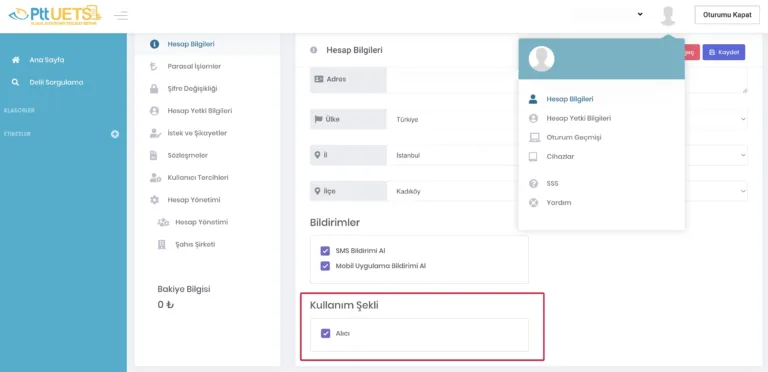Image resolution: width=768 pixels, height=372 pixels.
Task: Open the İl dropdown showing İstanbul
Action: [568, 155]
